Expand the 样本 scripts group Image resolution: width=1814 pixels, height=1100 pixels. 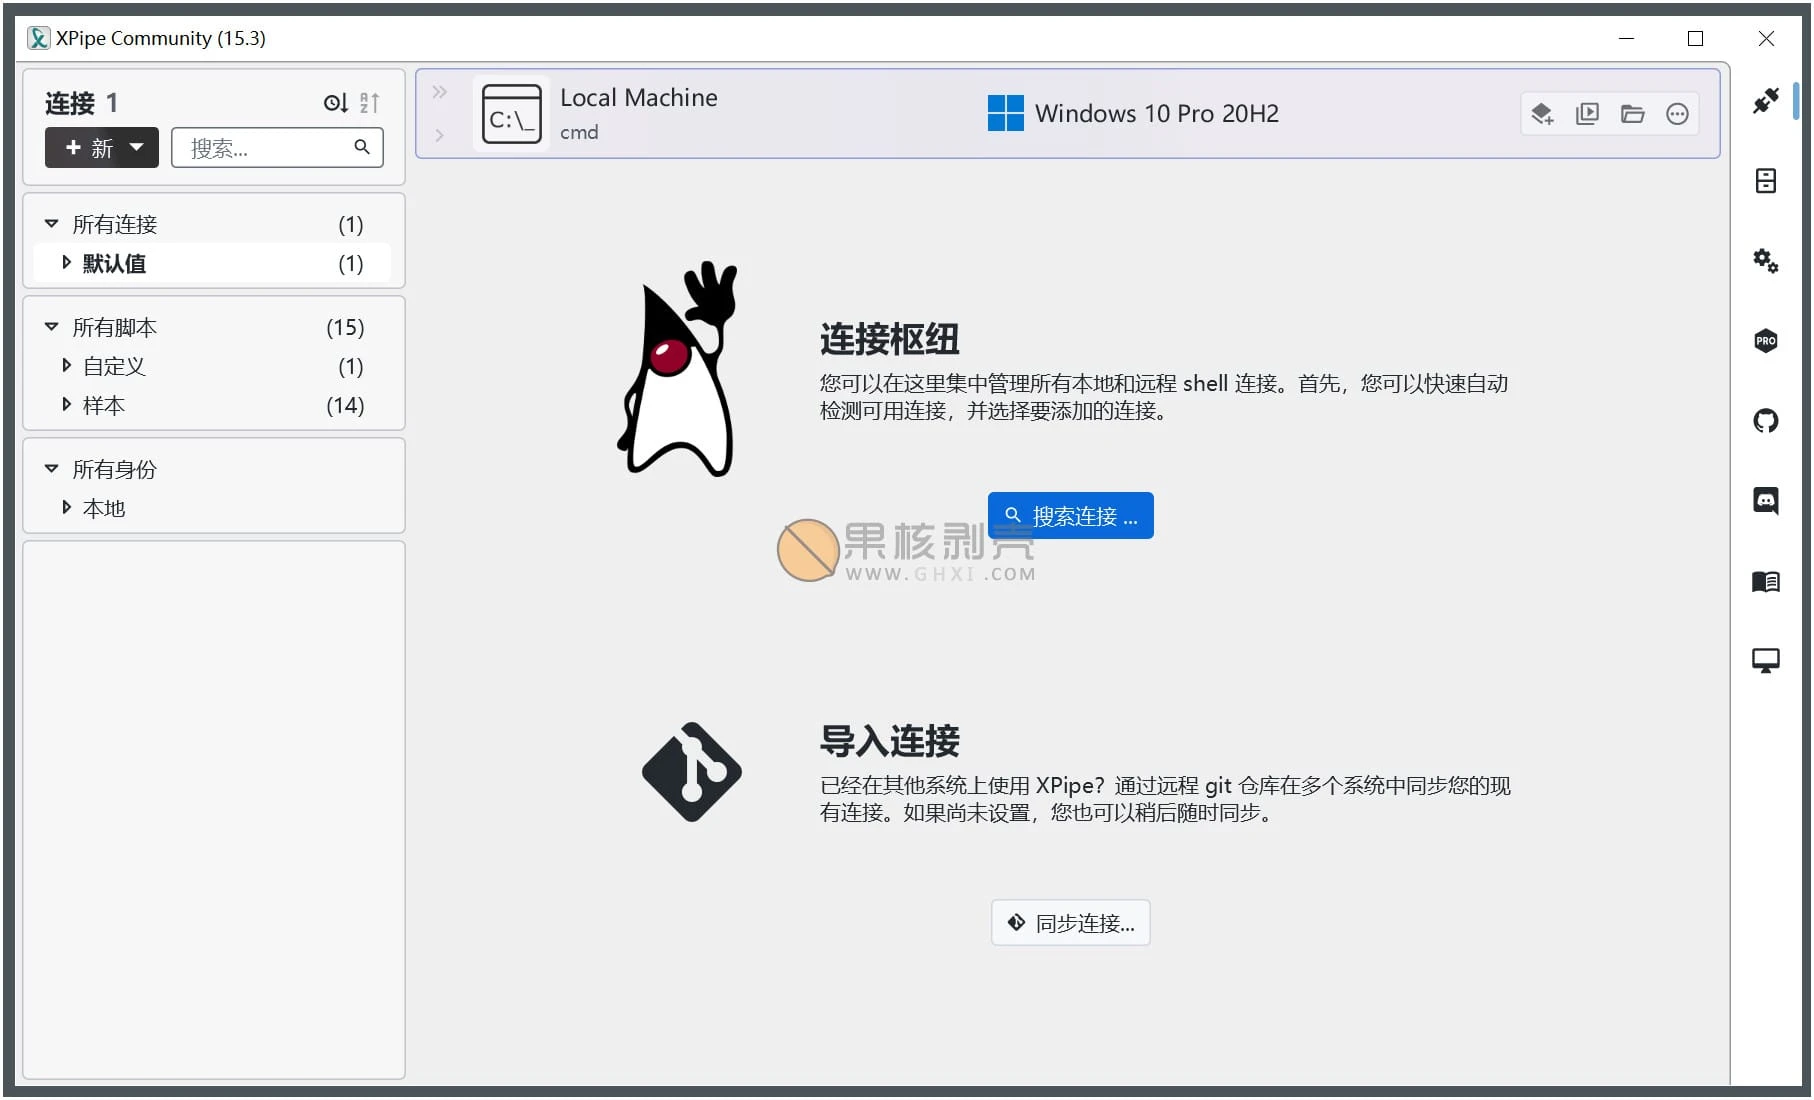(x=66, y=405)
